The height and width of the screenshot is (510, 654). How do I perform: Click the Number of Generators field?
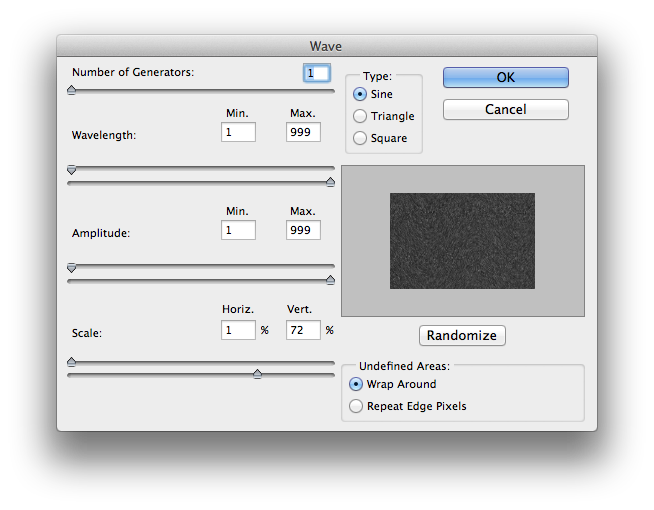[316, 73]
